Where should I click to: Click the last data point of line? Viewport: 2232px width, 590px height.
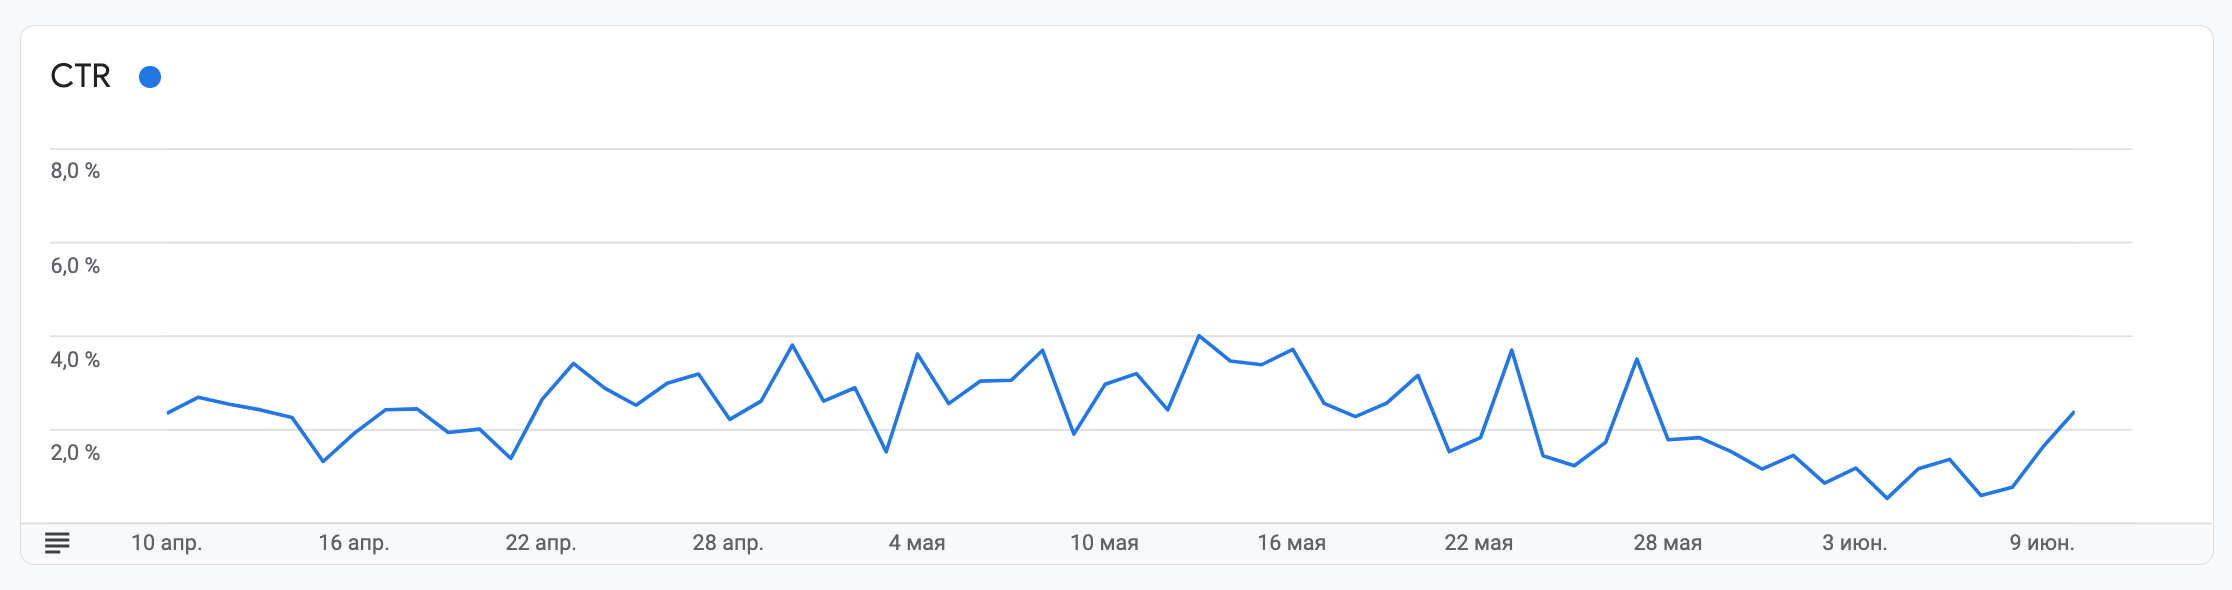[x=2073, y=412]
